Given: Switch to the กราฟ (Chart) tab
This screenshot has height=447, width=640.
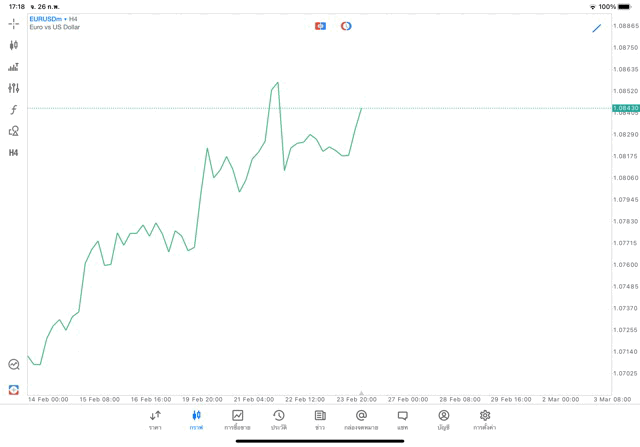Looking at the screenshot, I should 196,419.
